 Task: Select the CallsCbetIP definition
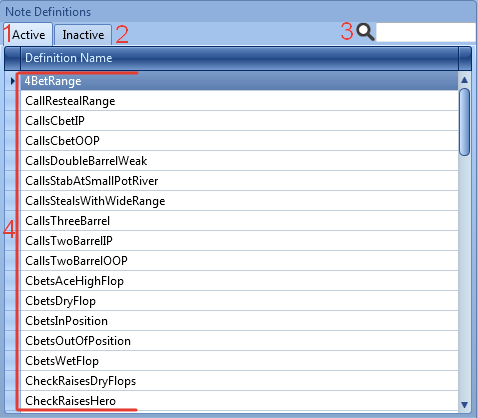(x=239, y=121)
